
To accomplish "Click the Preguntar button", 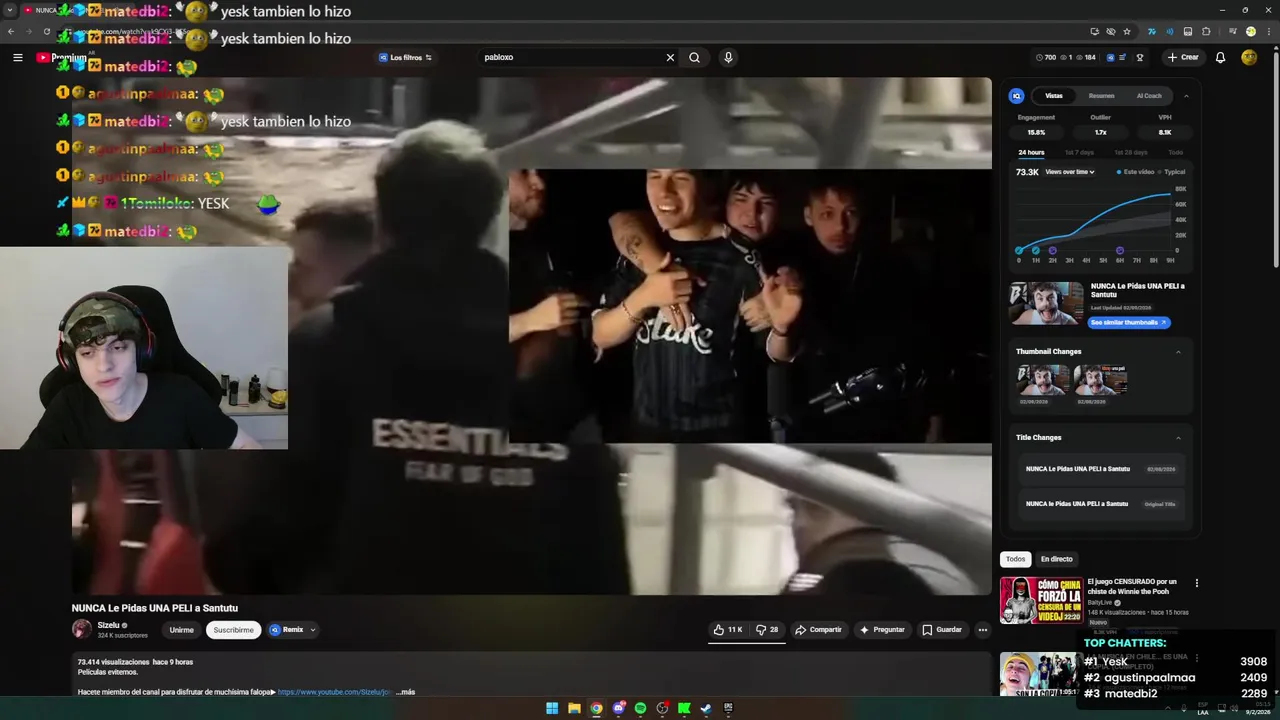I will [882, 630].
